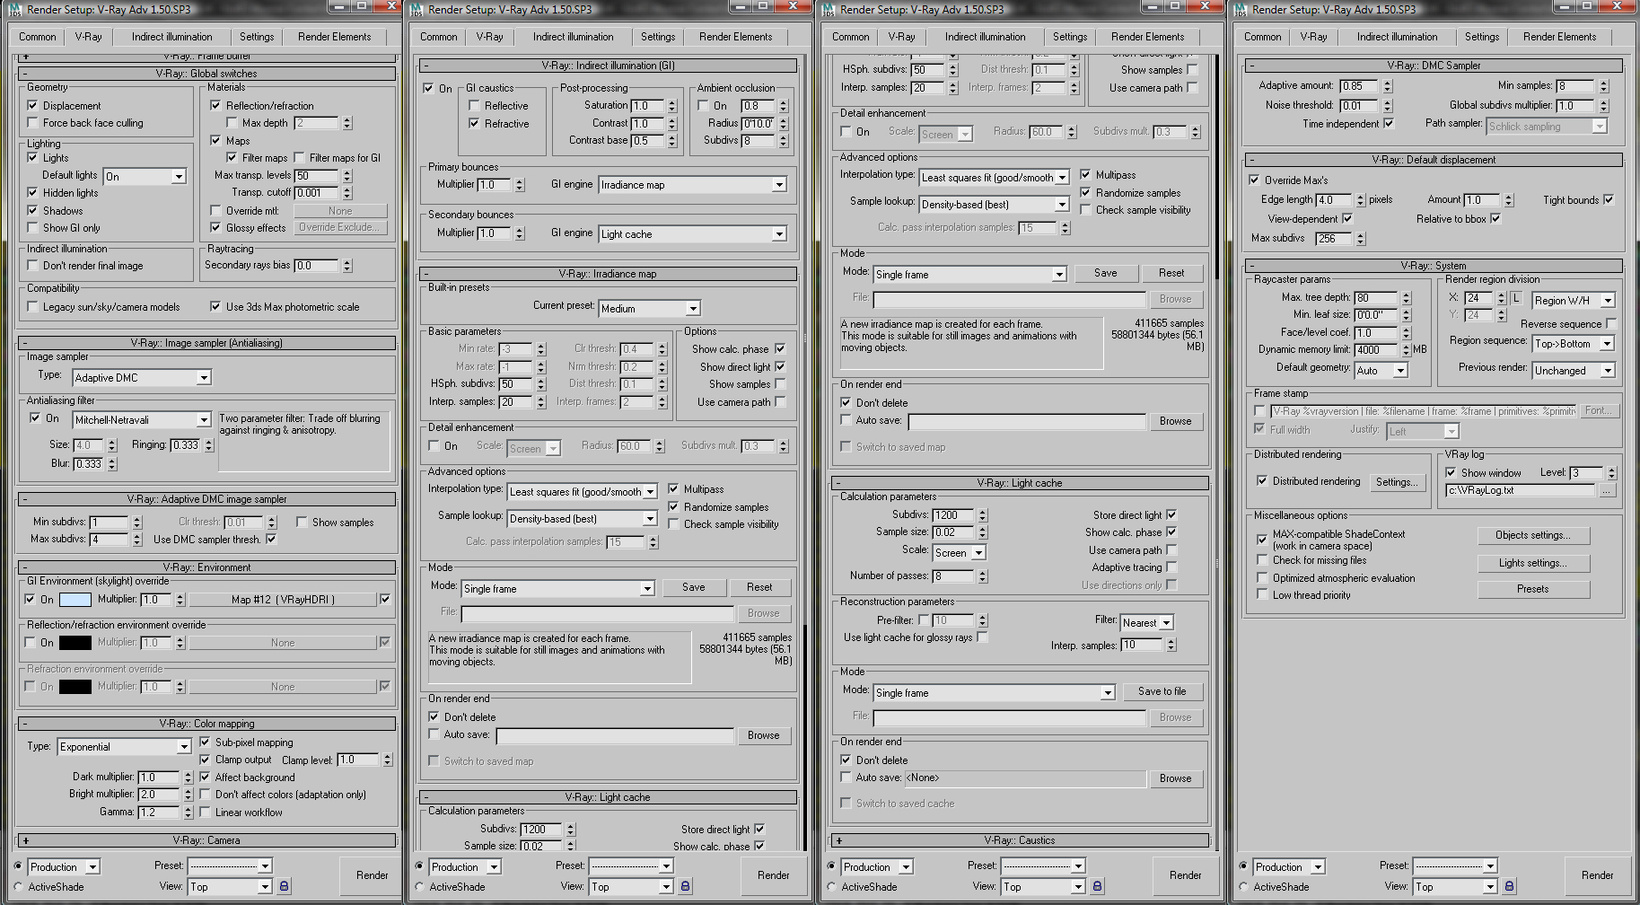Click the Interp. samples spinner in Reconstruction parameters
This screenshot has width=1640, height=905.
1172,646
